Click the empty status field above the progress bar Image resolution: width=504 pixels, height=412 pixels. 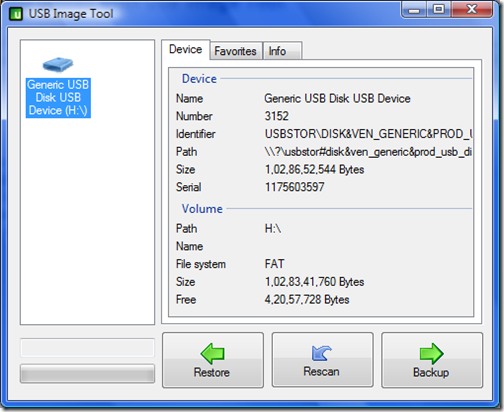(x=87, y=348)
